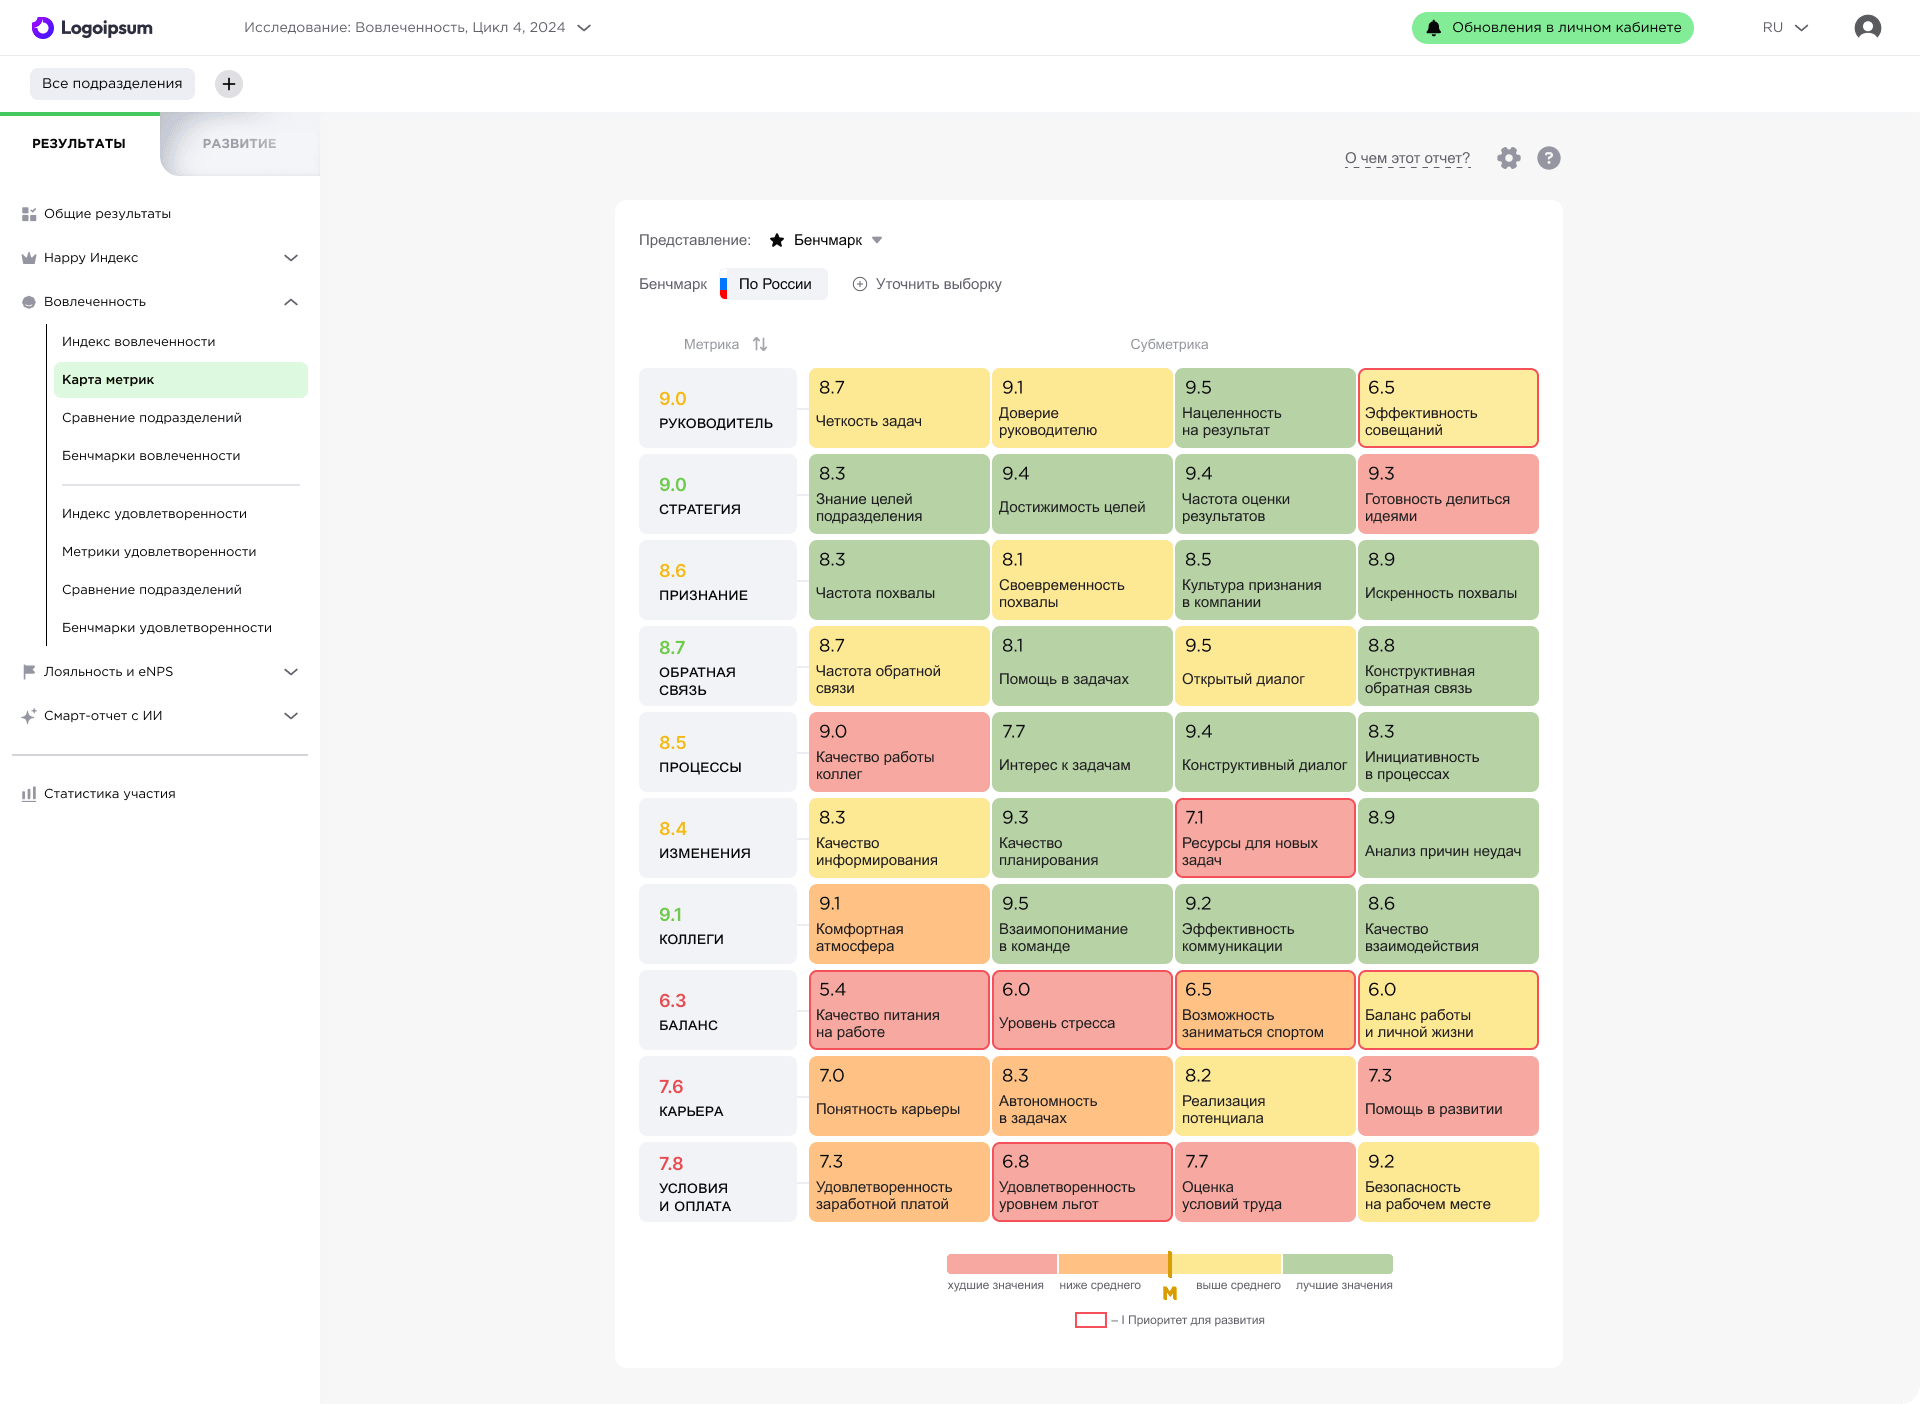Image resolution: width=1920 pixels, height=1404 pixels.
Task: Open the RU language dropdown
Action: click(x=1785, y=28)
